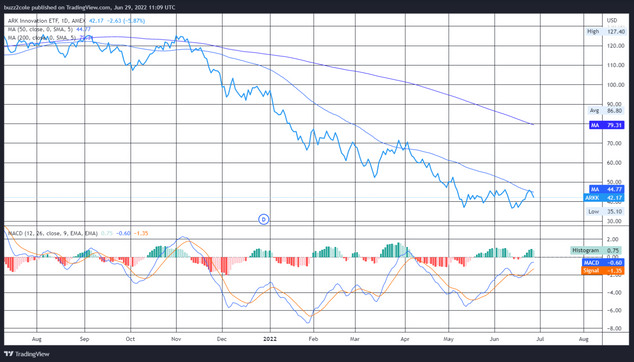Screen dimensions: 634x362
Task: Click the Low 35.10 price label
Action: pyautogui.click(x=605, y=211)
